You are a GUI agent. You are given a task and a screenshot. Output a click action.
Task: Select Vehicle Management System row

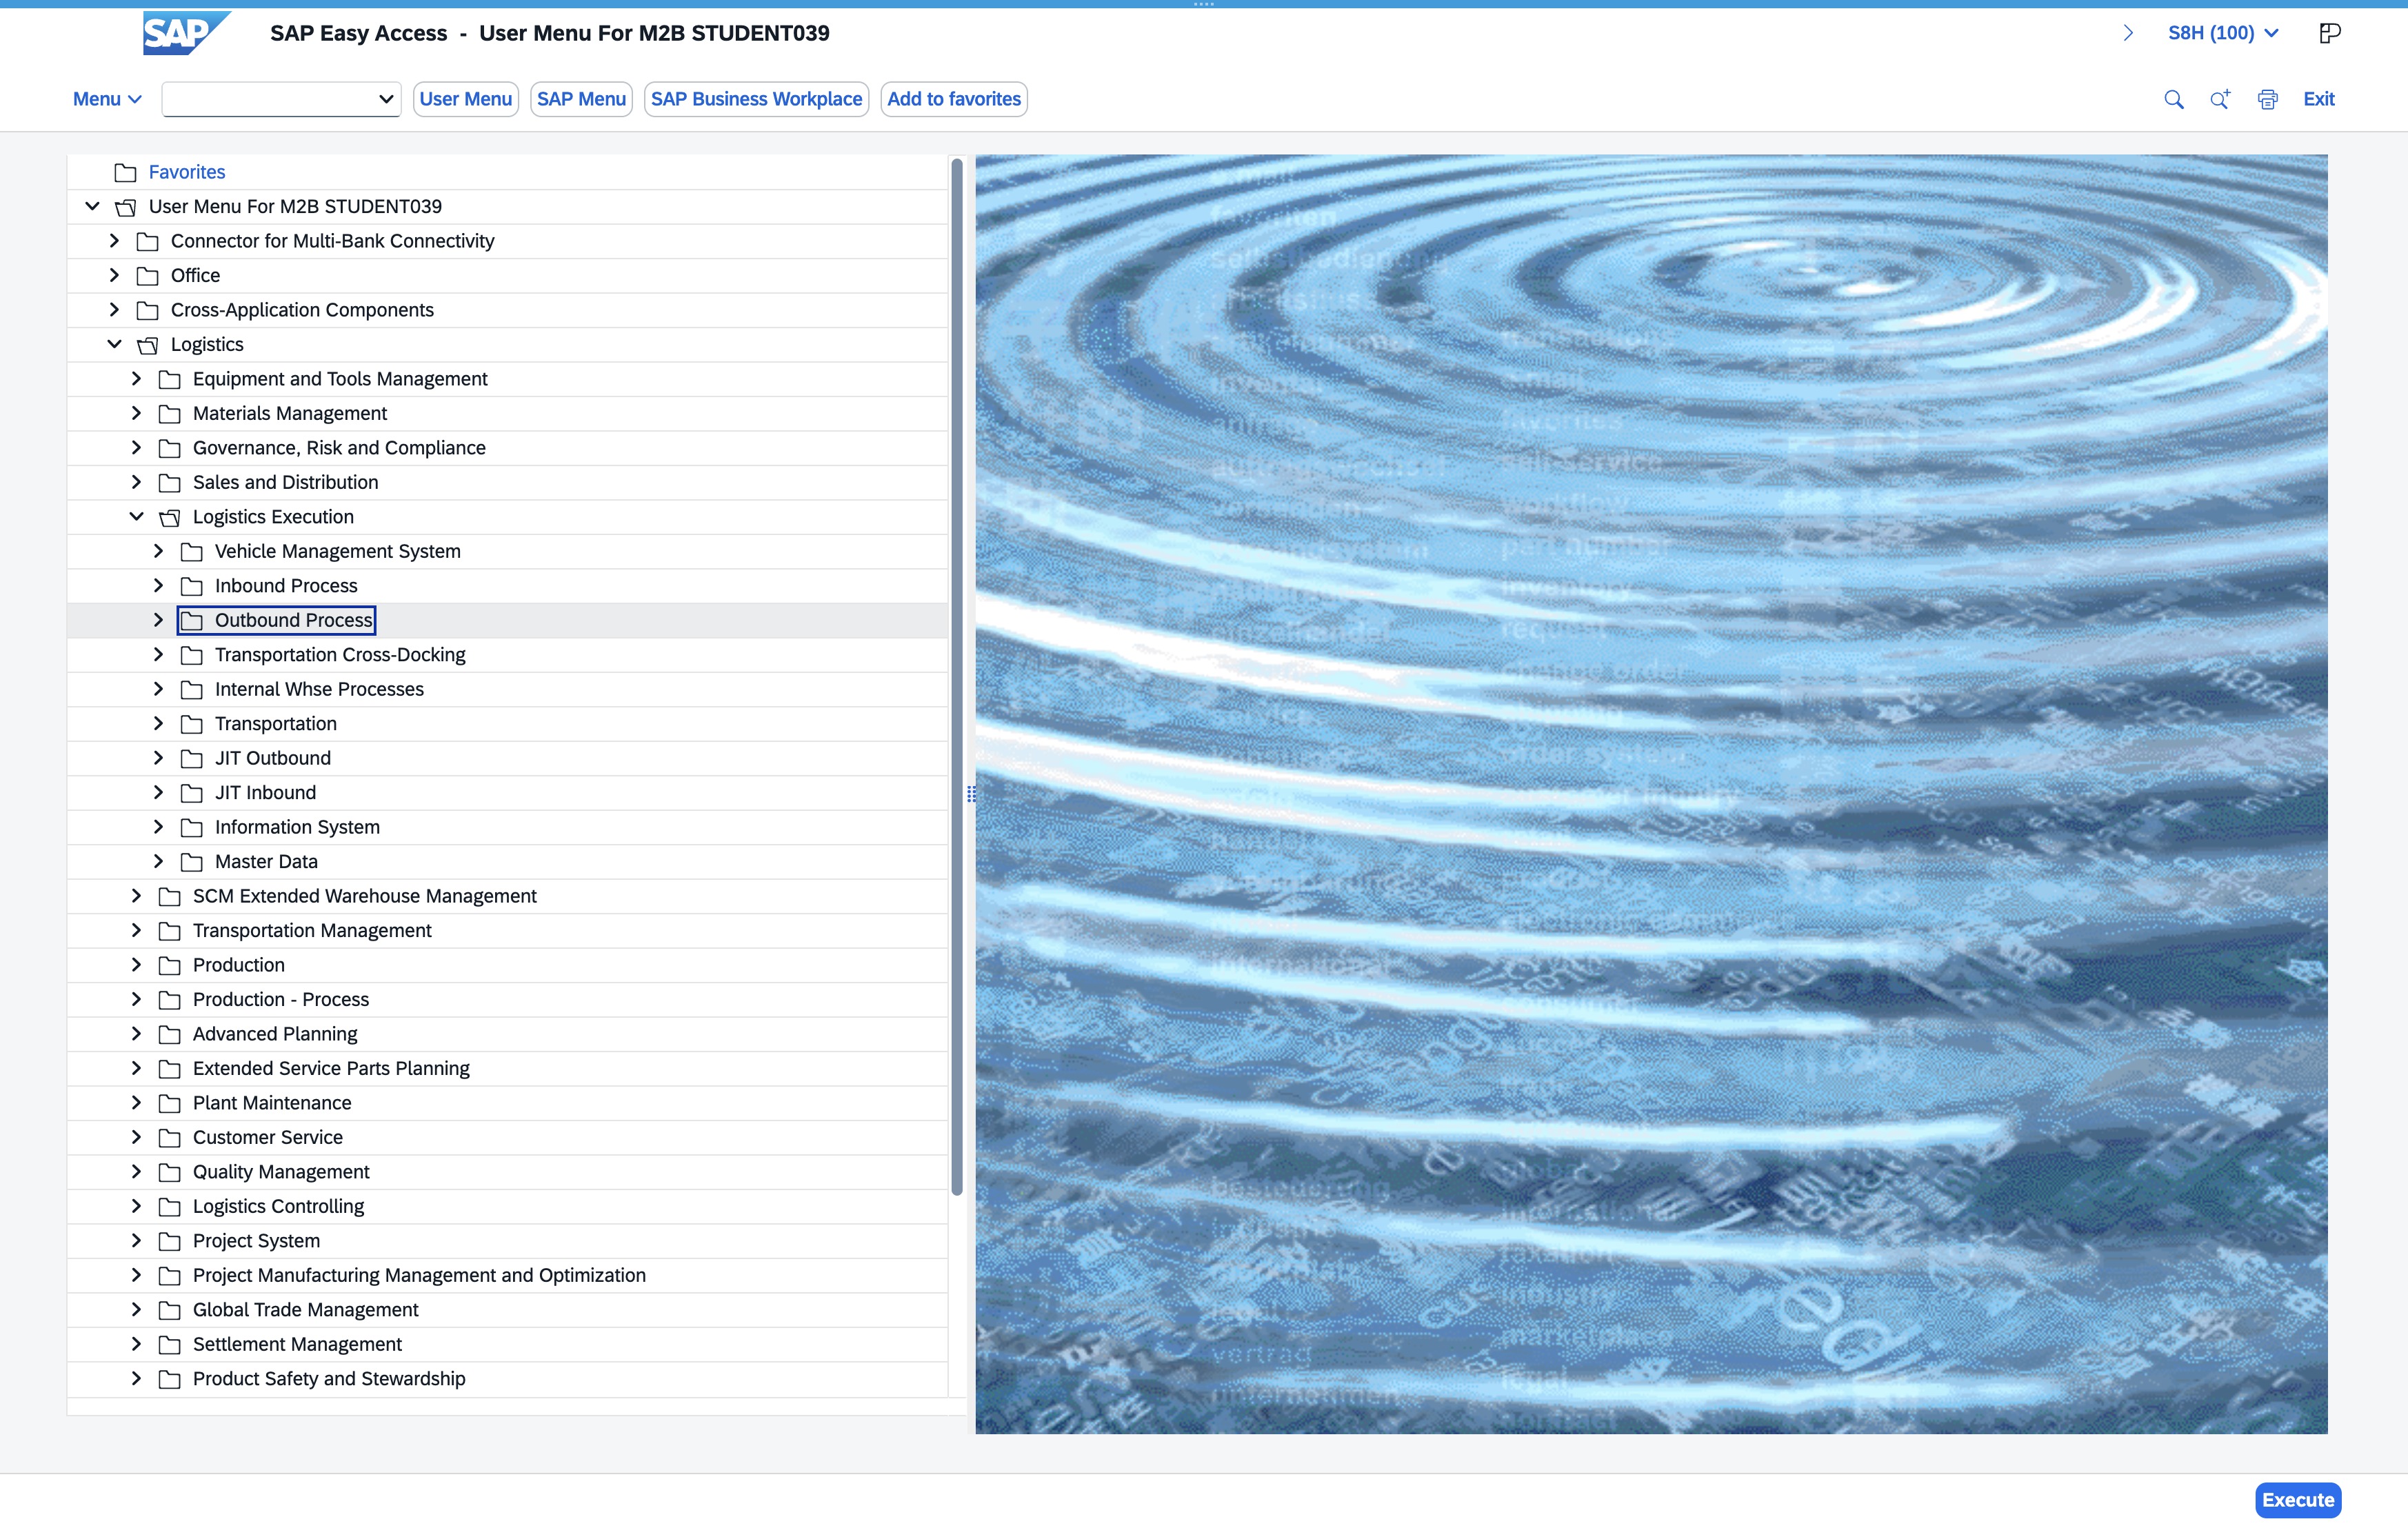point(507,551)
